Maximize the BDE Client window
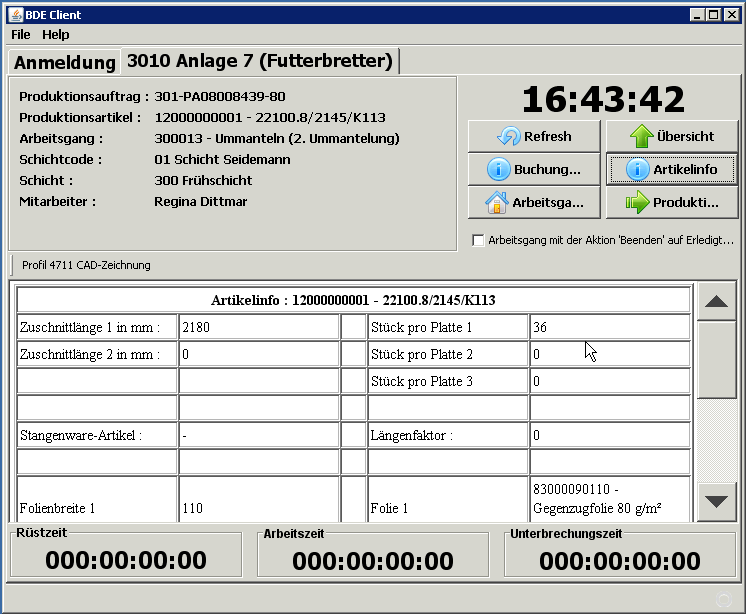This screenshot has width=746, height=614. (x=714, y=15)
